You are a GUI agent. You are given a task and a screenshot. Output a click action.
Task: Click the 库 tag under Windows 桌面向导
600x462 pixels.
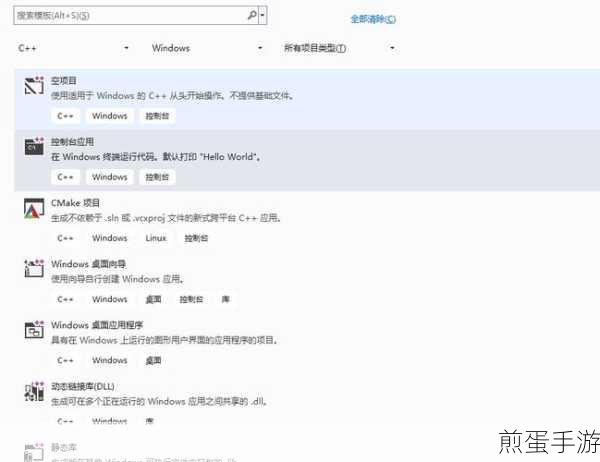pyautogui.click(x=226, y=299)
